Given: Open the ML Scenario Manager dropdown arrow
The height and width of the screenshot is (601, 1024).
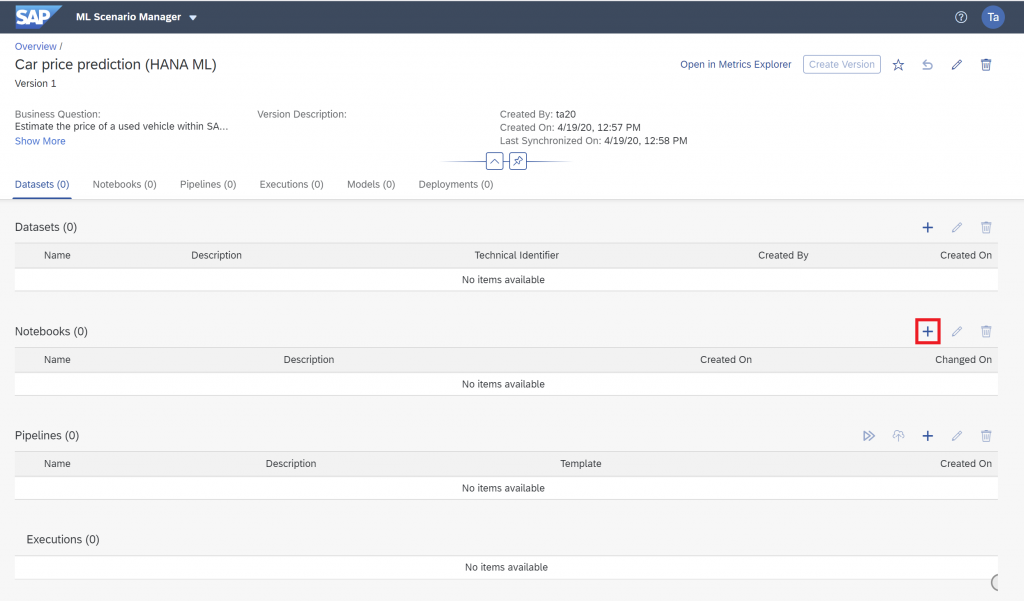Looking at the screenshot, I should point(193,18).
